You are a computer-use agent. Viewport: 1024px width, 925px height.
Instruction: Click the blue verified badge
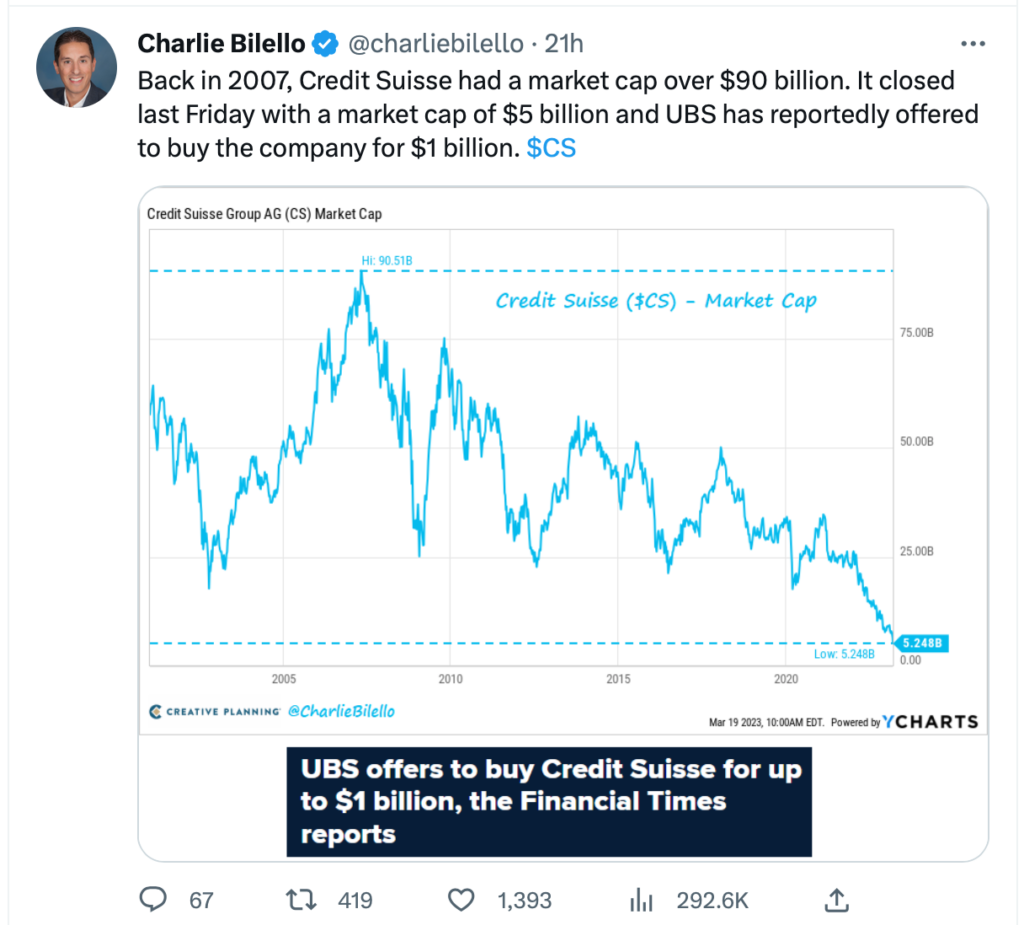pyautogui.click(x=325, y=44)
